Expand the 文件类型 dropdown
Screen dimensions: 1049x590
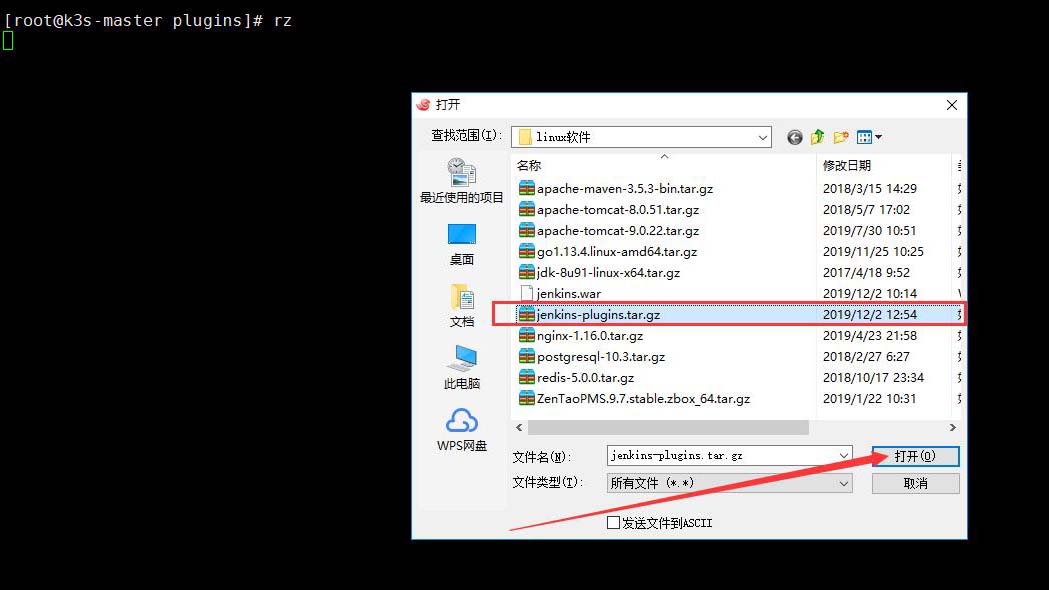tap(844, 483)
